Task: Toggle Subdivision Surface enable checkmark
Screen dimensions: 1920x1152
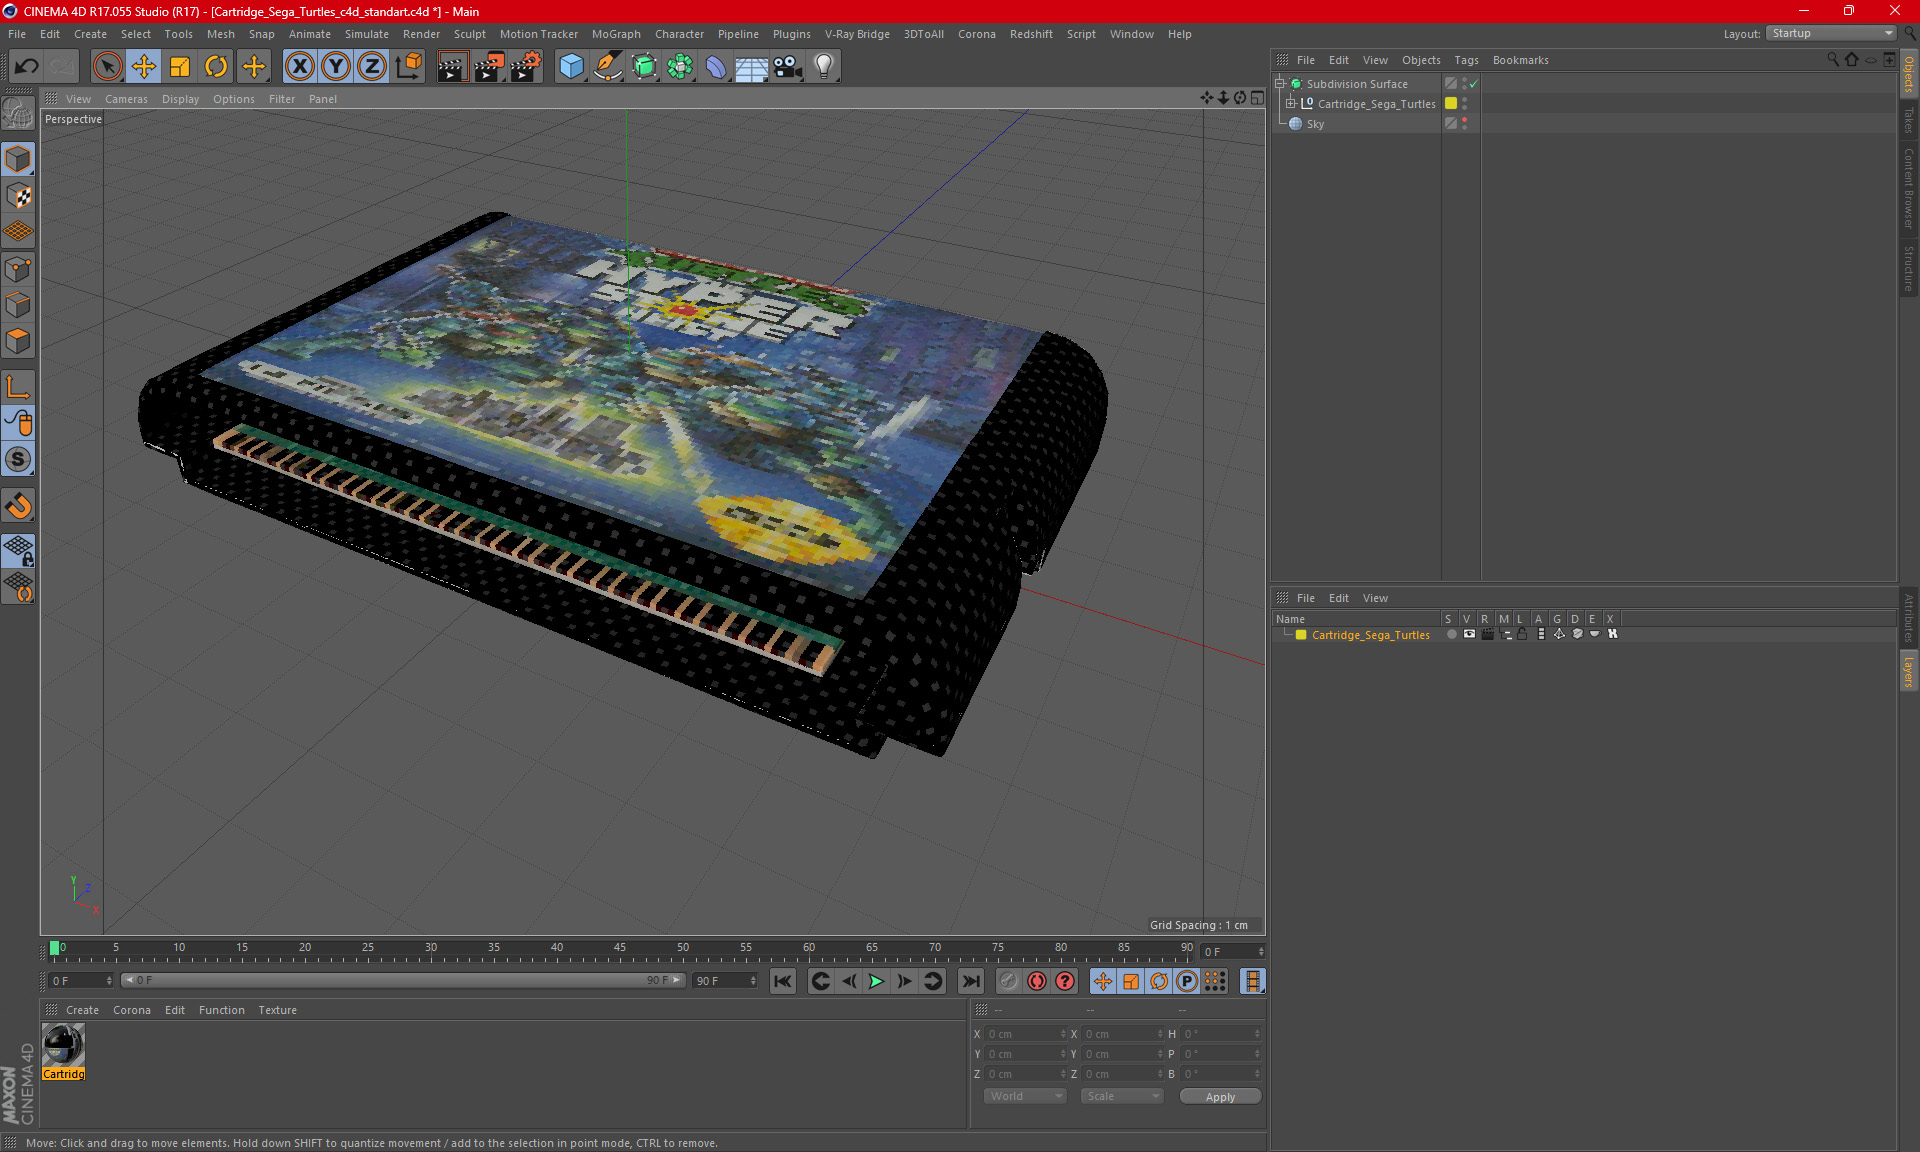Action: click(x=1473, y=84)
